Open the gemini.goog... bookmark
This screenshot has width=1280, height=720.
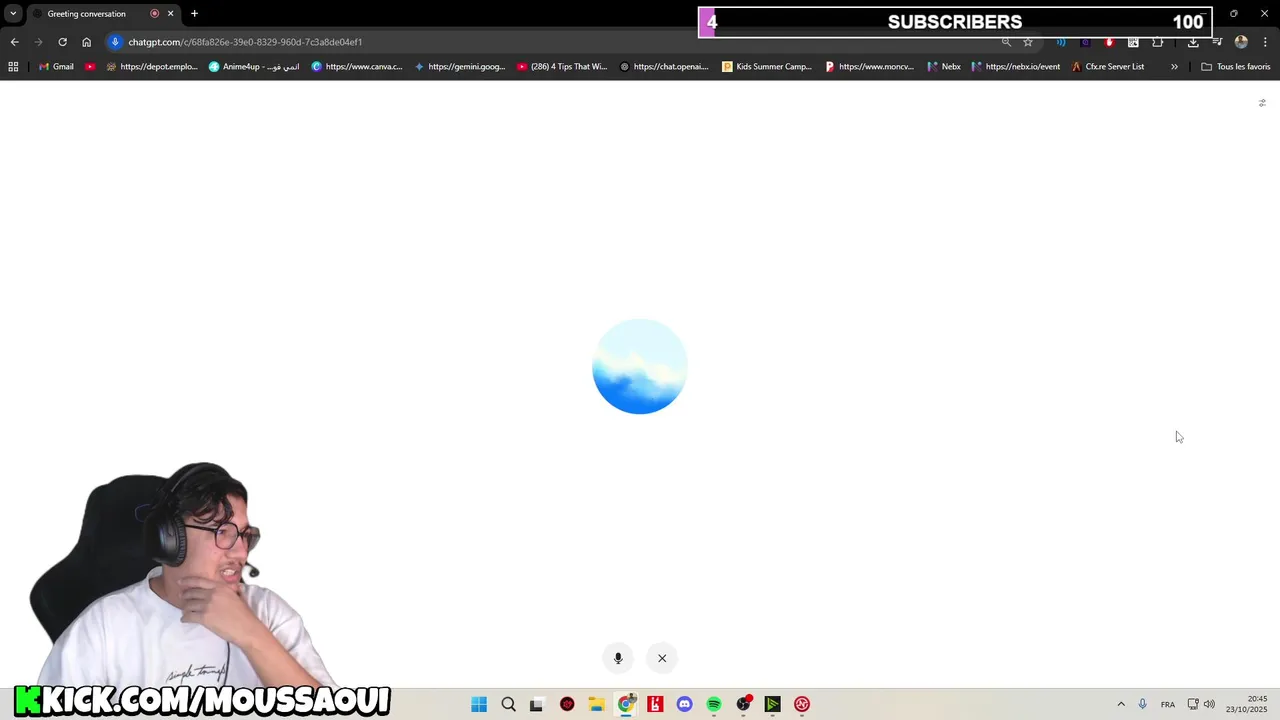(460, 67)
